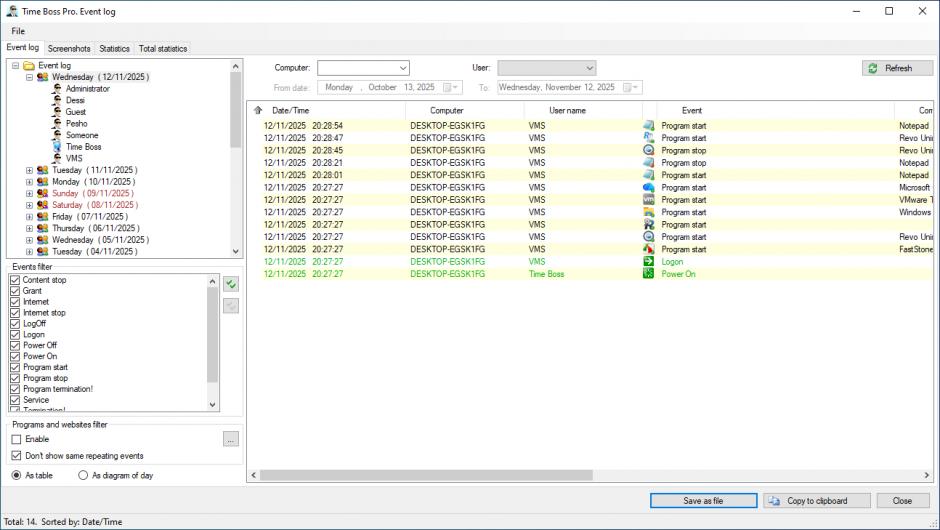Viewport: 940px width, 530px height.
Task: Click the Close button at bottom right
Action: click(902, 501)
